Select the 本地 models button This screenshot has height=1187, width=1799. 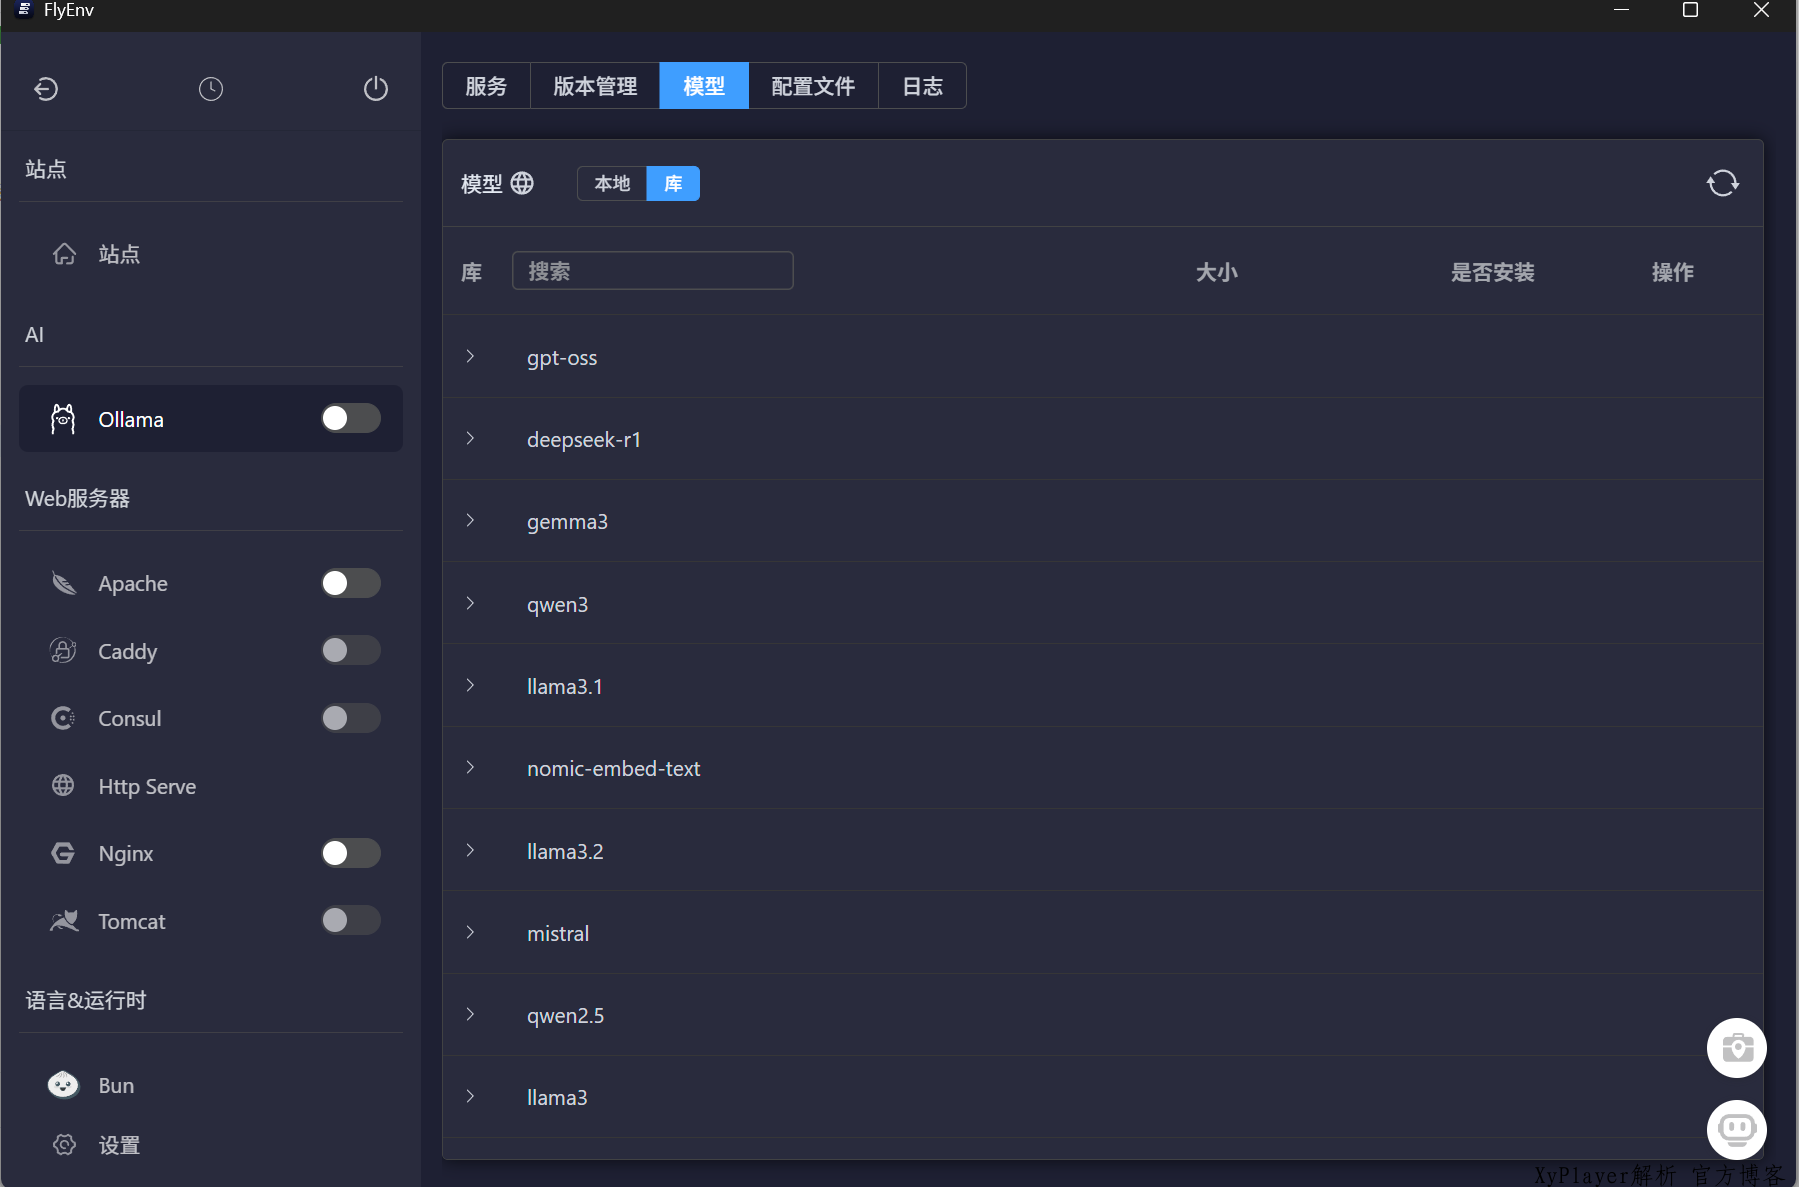click(612, 184)
